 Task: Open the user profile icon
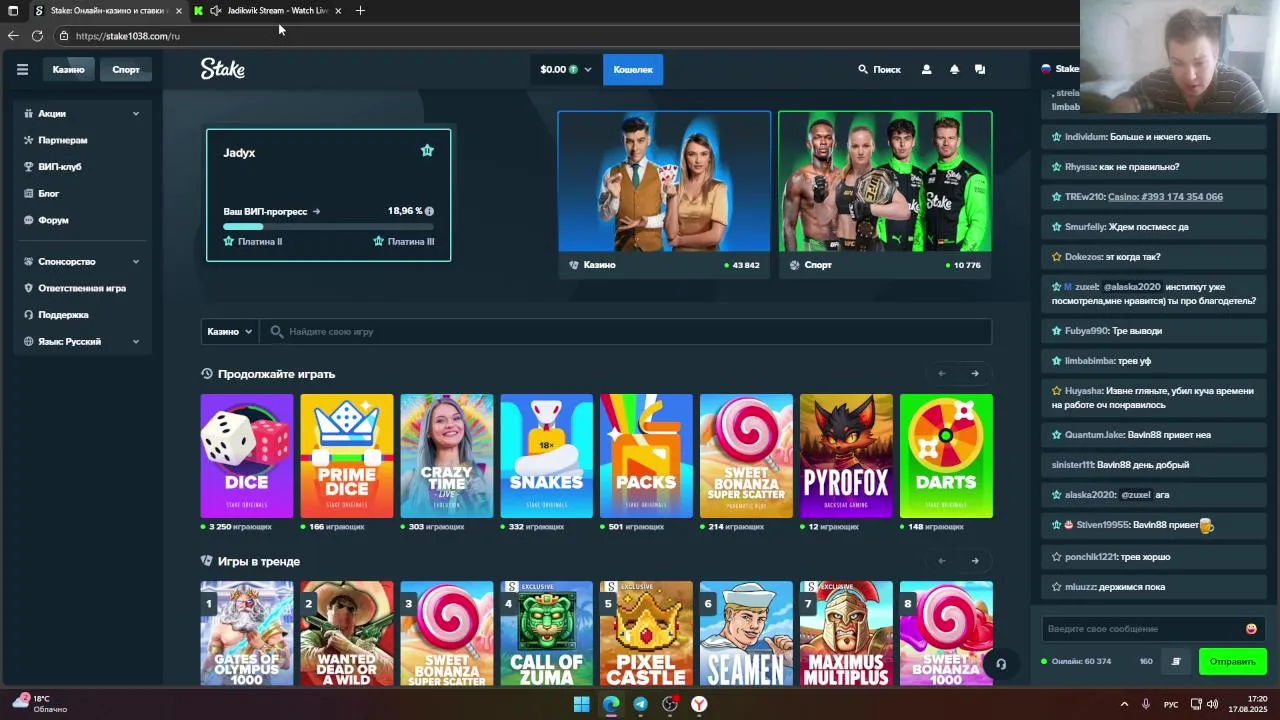coord(926,69)
